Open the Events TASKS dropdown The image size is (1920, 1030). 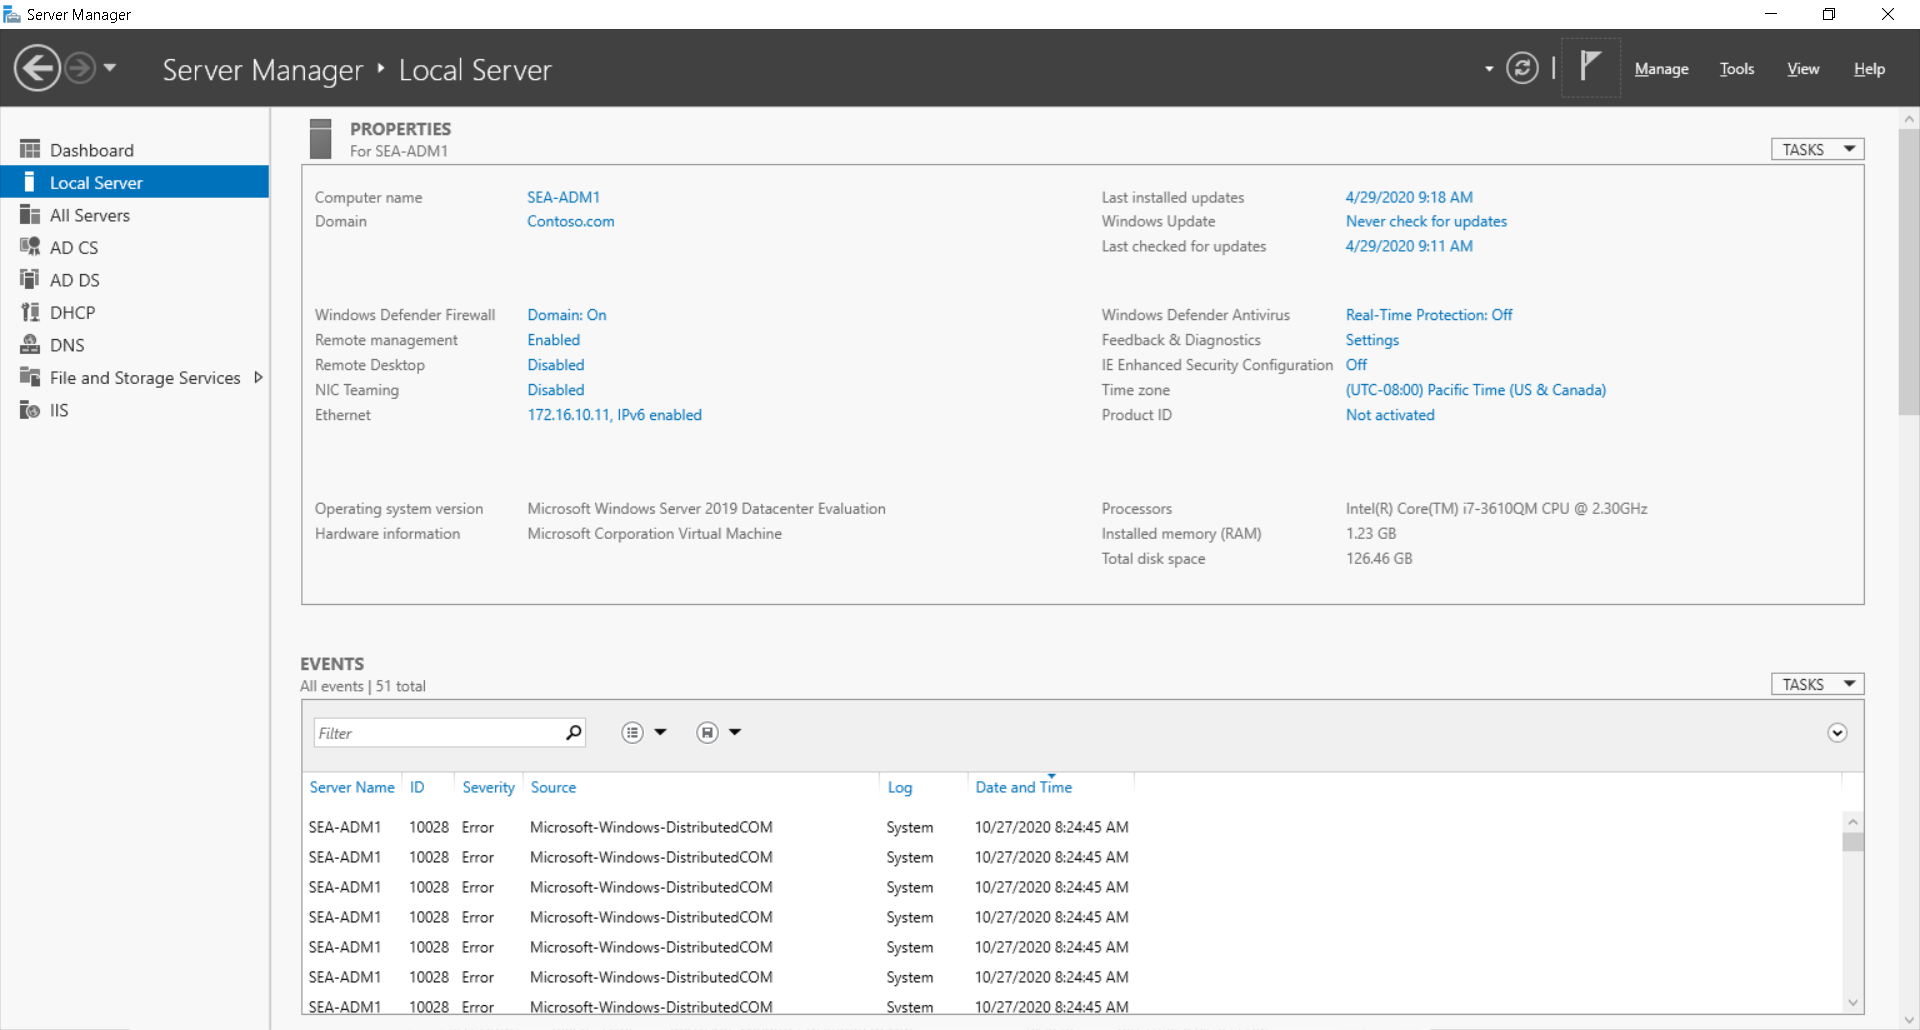[x=1817, y=684]
